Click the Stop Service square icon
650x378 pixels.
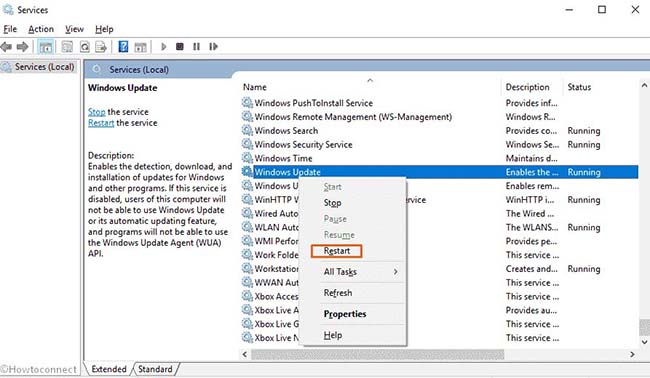click(179, 46)
